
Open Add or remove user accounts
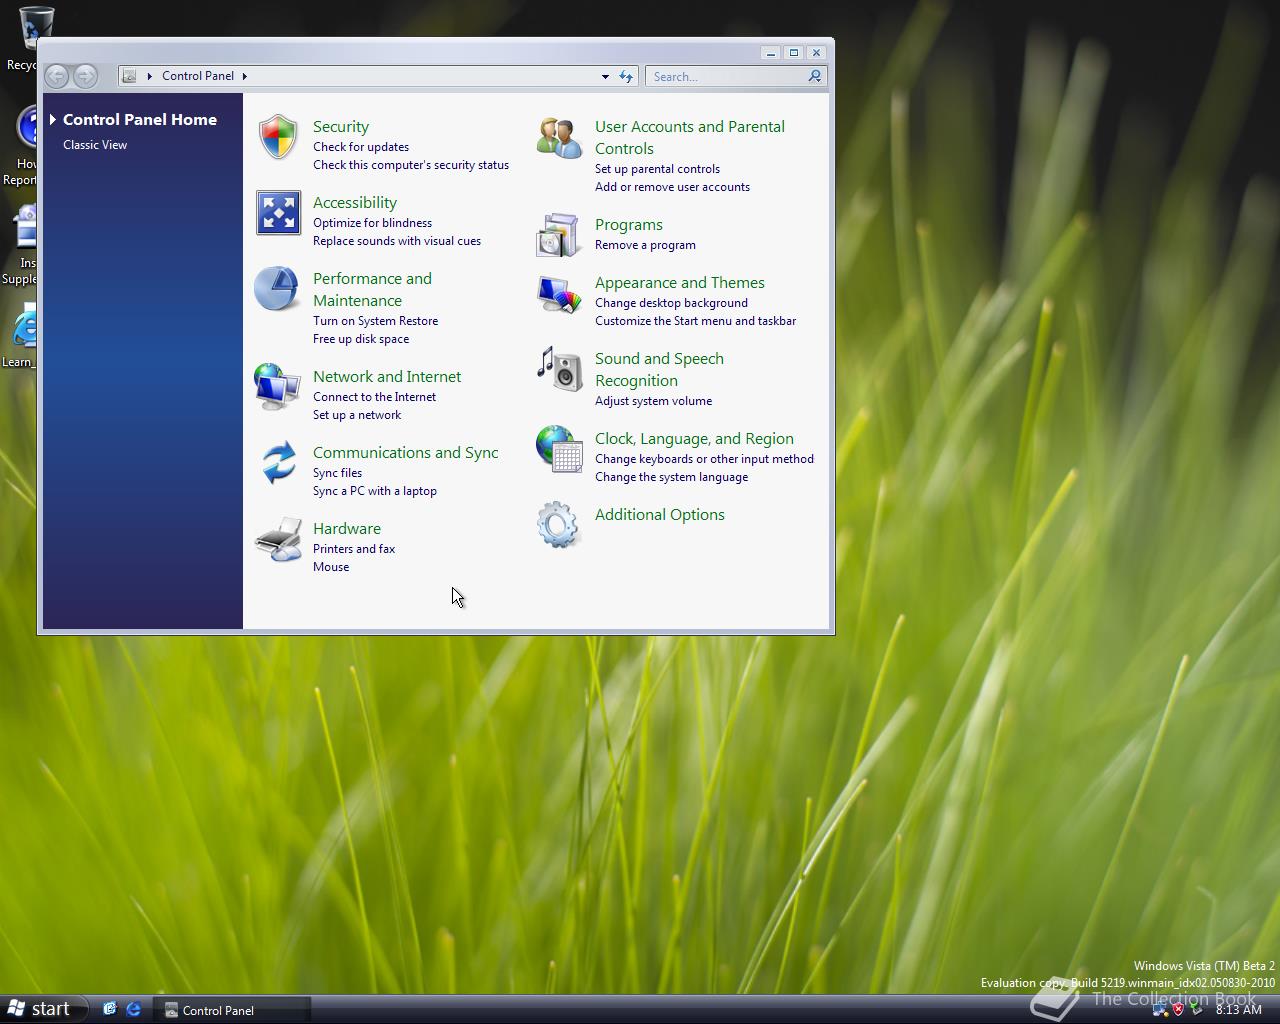[673, 187]
